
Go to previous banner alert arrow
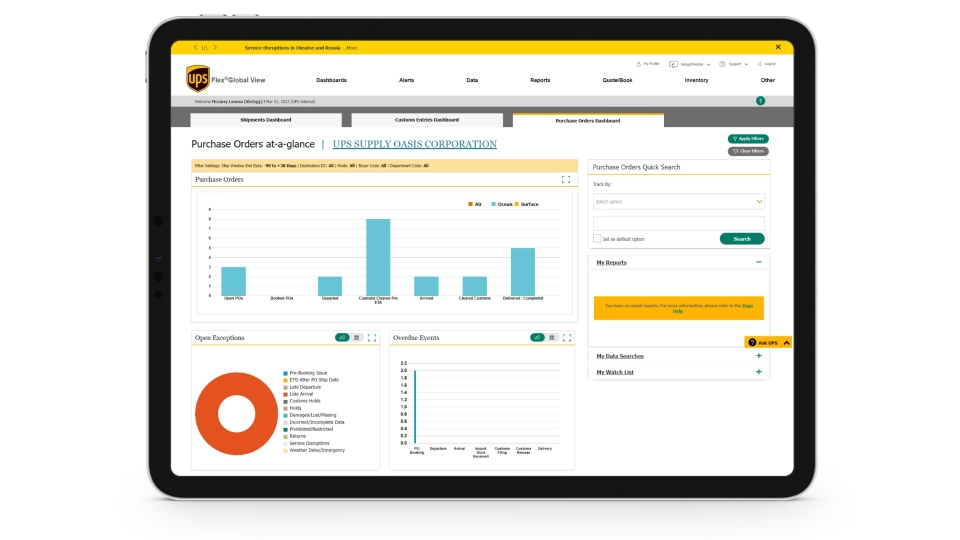195,47
